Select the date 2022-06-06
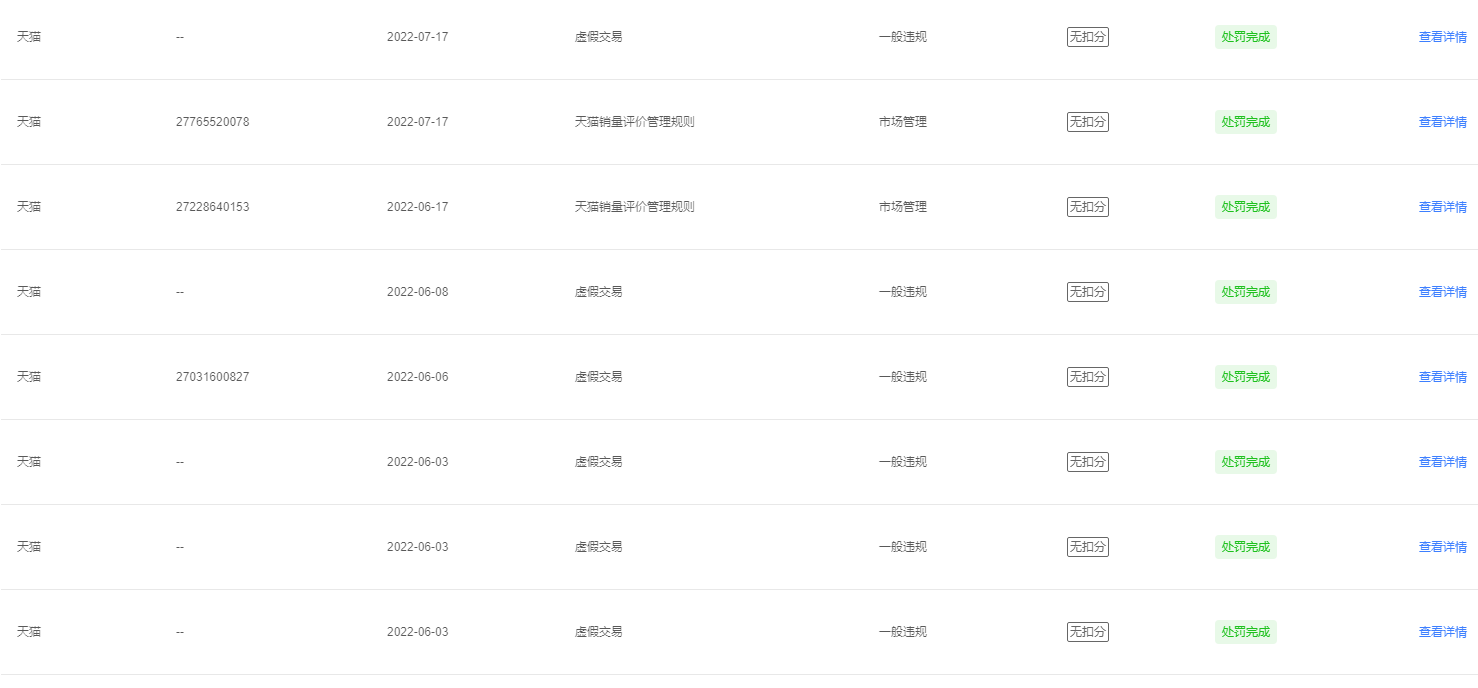 [417, 377]
